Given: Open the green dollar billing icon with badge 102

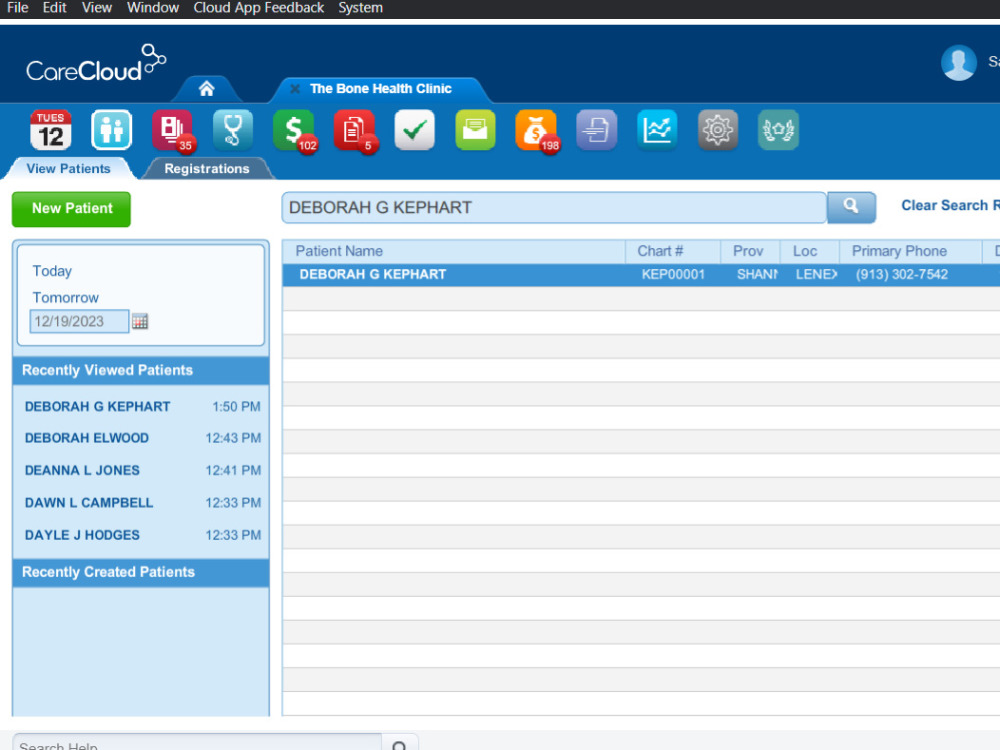Looking at the screenshot, I should (x=293, y=130).
